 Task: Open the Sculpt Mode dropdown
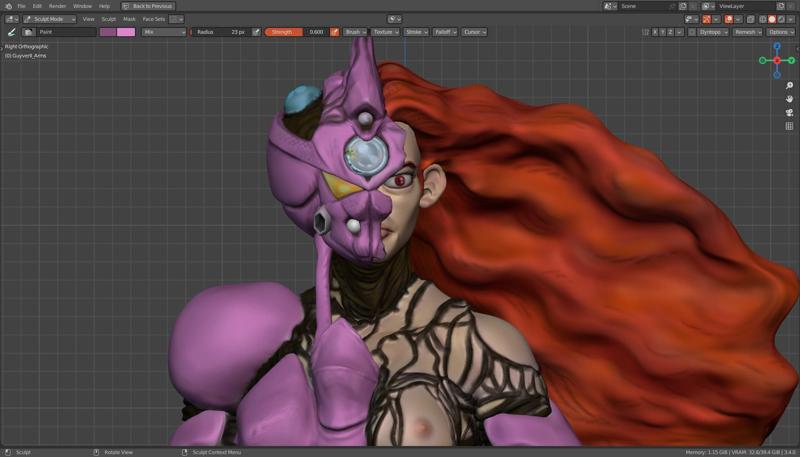tap(49, 19)
